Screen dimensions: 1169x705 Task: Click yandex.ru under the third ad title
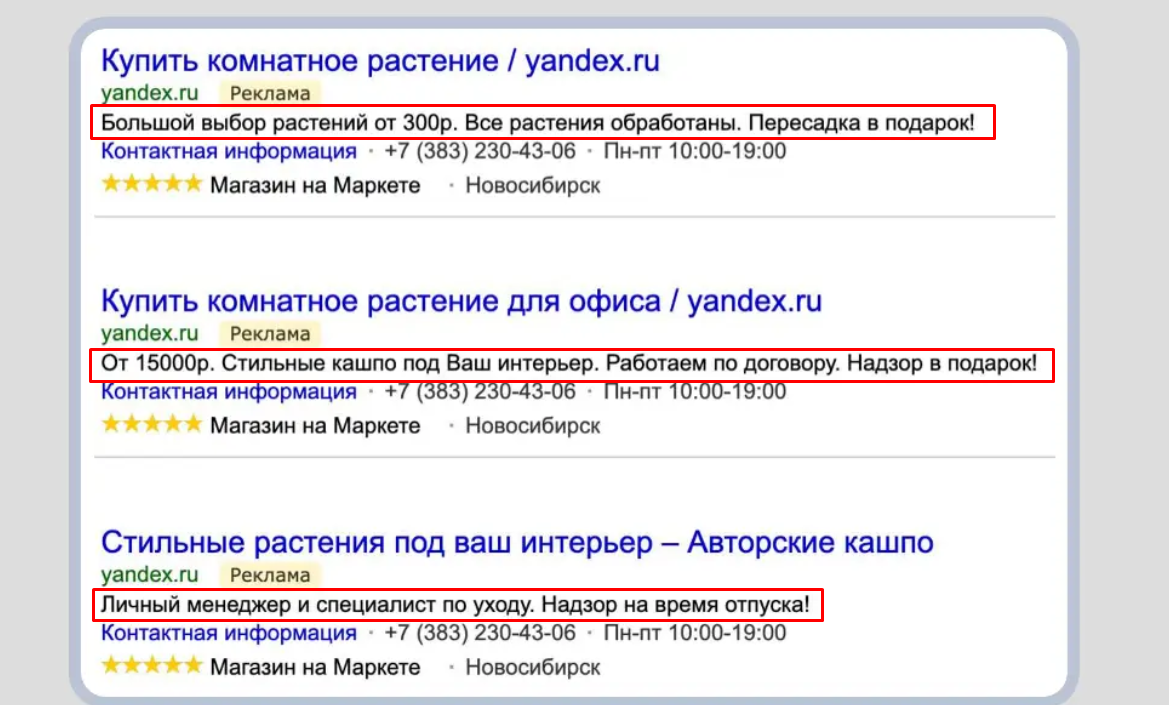click(x=146, y=574)
